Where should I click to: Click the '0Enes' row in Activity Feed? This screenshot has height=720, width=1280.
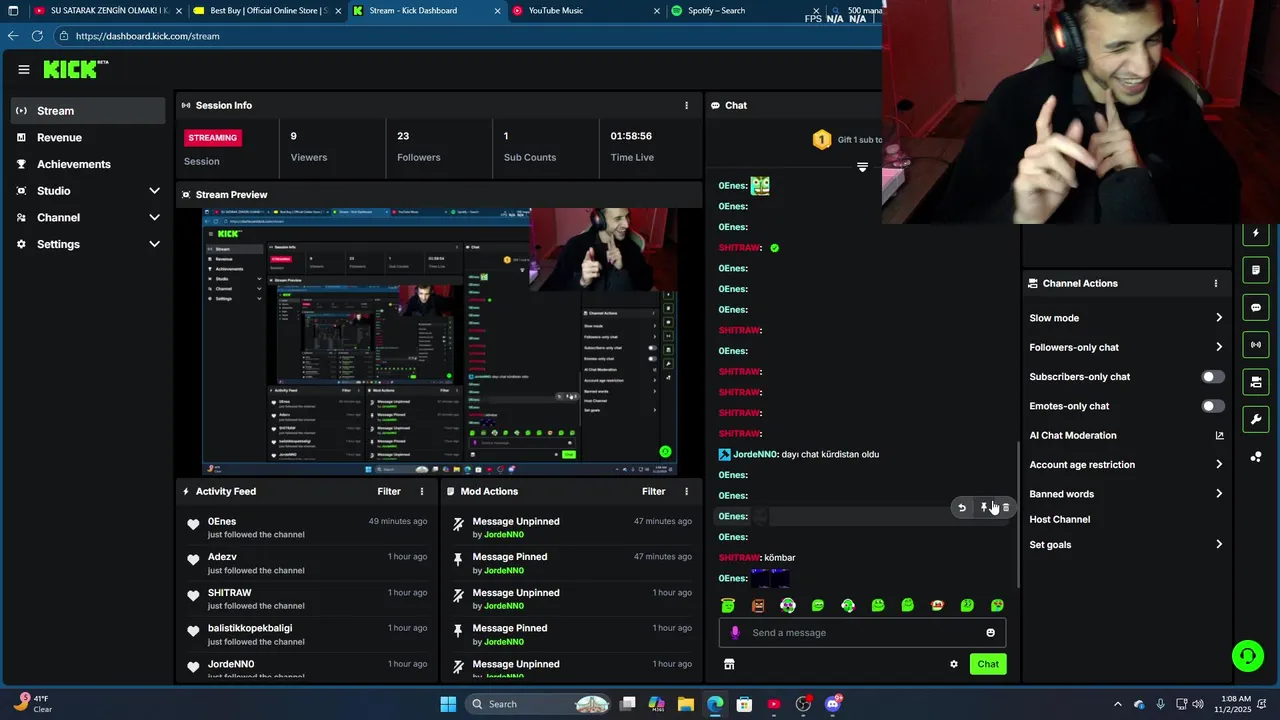point(305,527)
